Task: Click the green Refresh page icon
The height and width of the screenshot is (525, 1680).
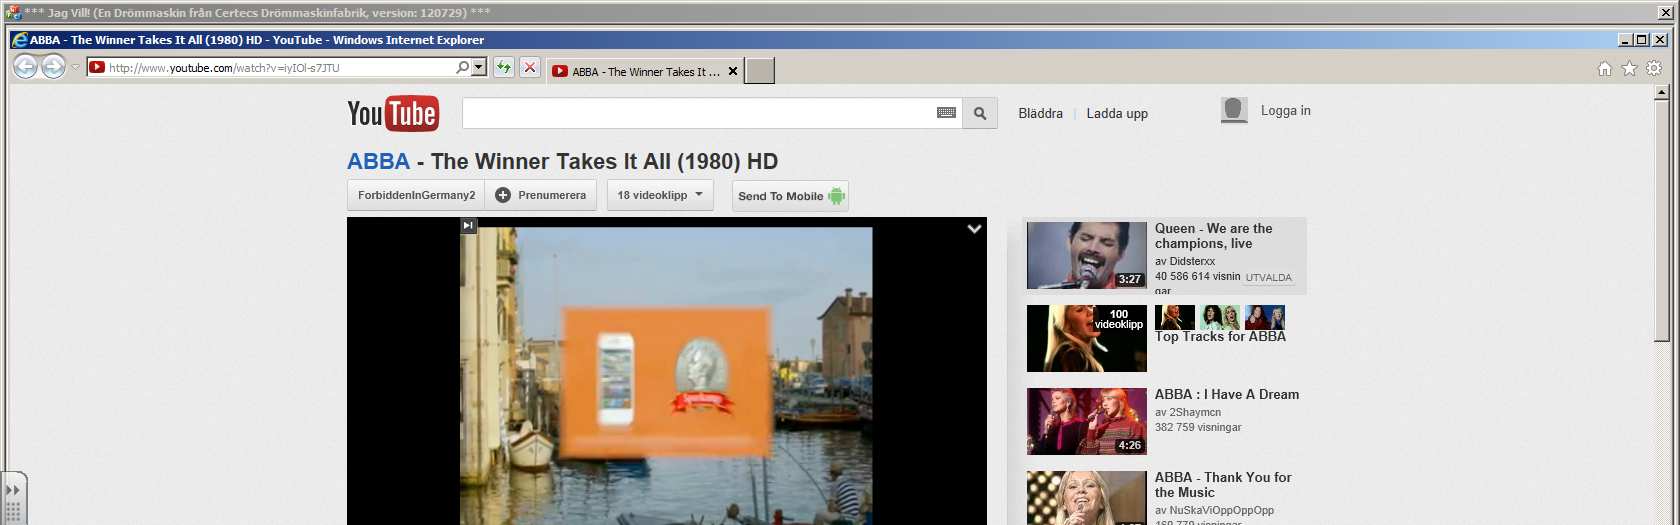Action: tap(504, 68)
